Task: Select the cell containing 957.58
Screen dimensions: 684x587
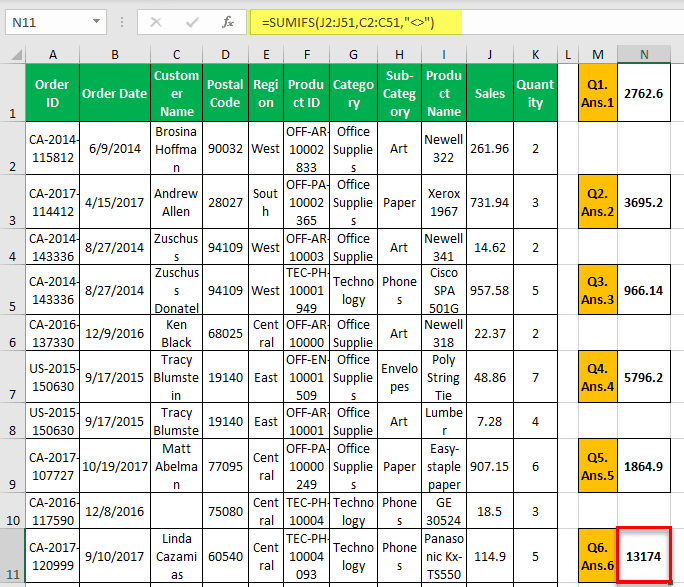Action: point(490,290)
